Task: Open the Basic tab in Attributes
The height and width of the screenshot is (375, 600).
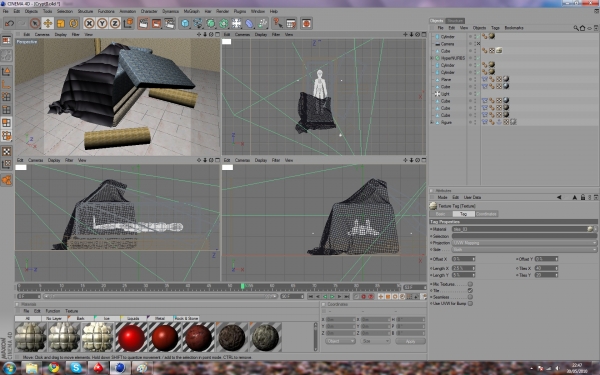Action: [x=441, y=214]
